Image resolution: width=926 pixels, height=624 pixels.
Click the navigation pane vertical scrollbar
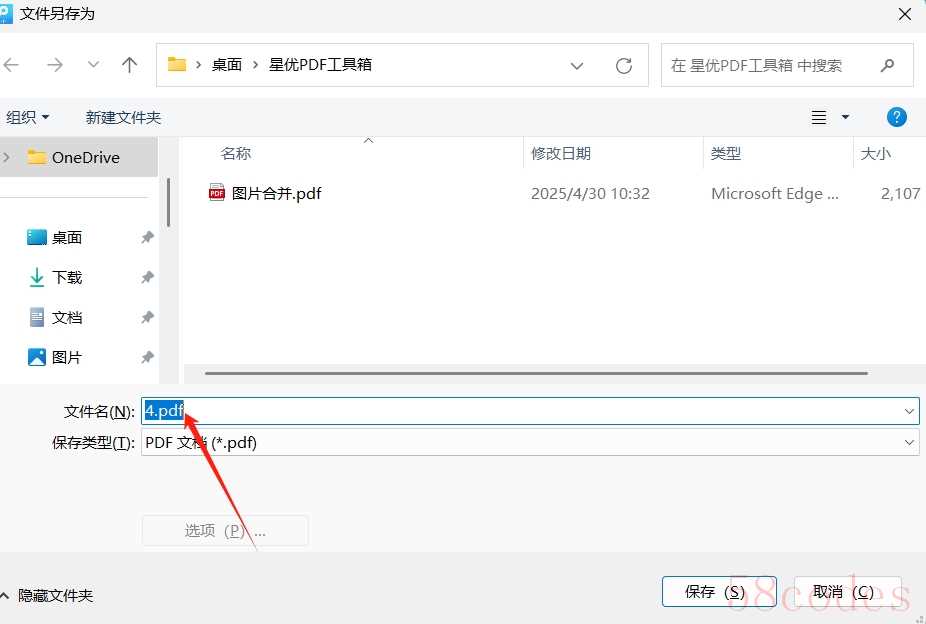[168, 203]
